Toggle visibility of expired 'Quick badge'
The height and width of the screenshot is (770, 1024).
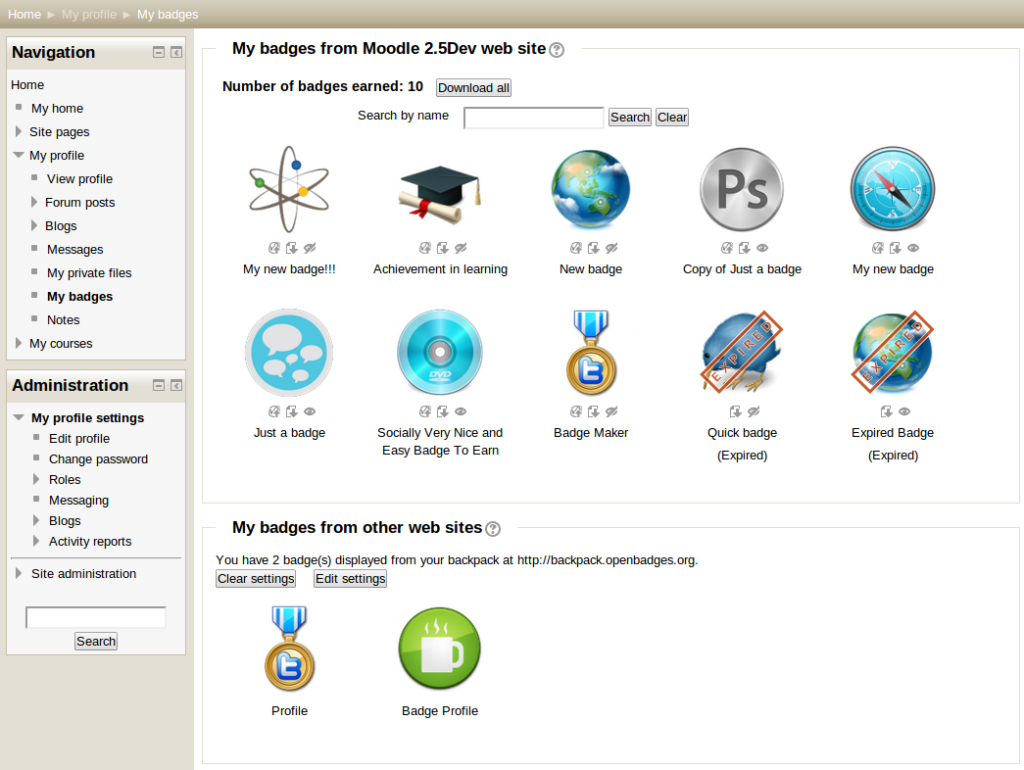pos(754,411)
